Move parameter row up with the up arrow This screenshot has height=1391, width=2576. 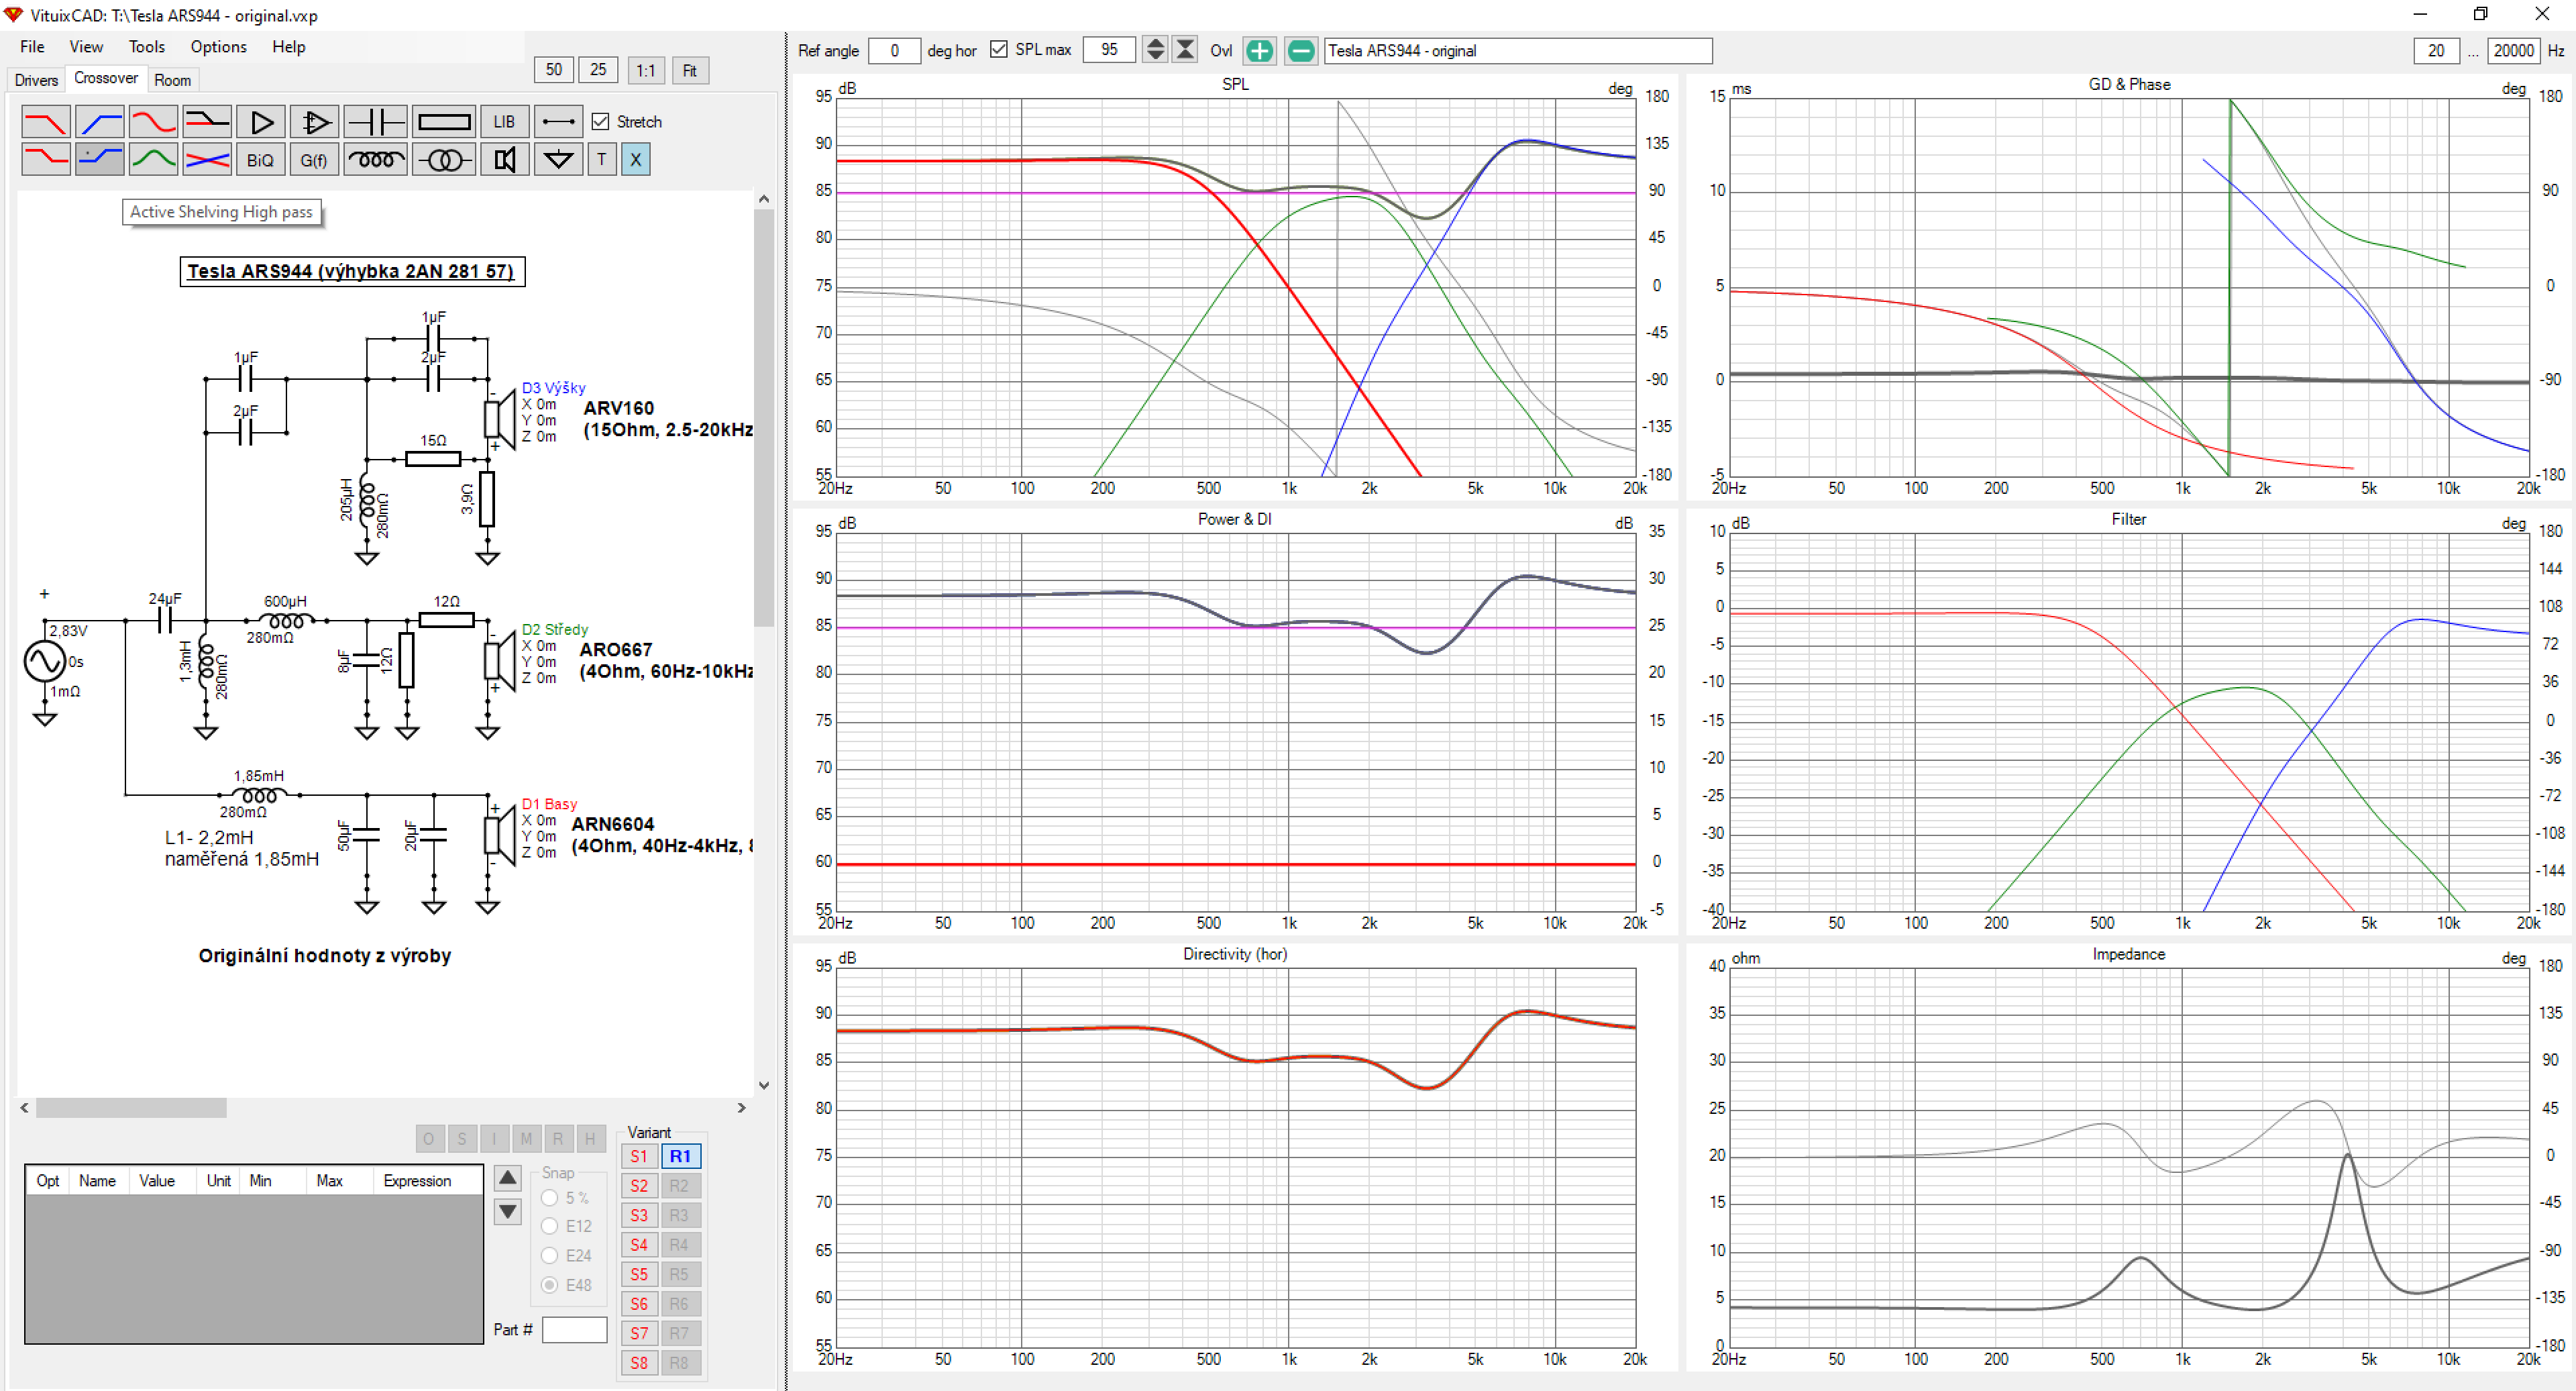pos(508,1178)
